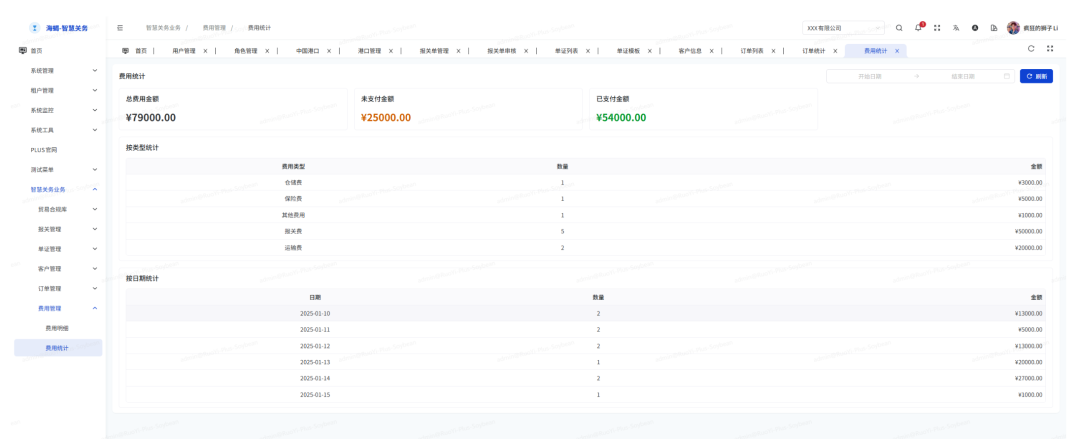Open the language translation icon
1080x439 pixels.
click(x=956, y=28)
